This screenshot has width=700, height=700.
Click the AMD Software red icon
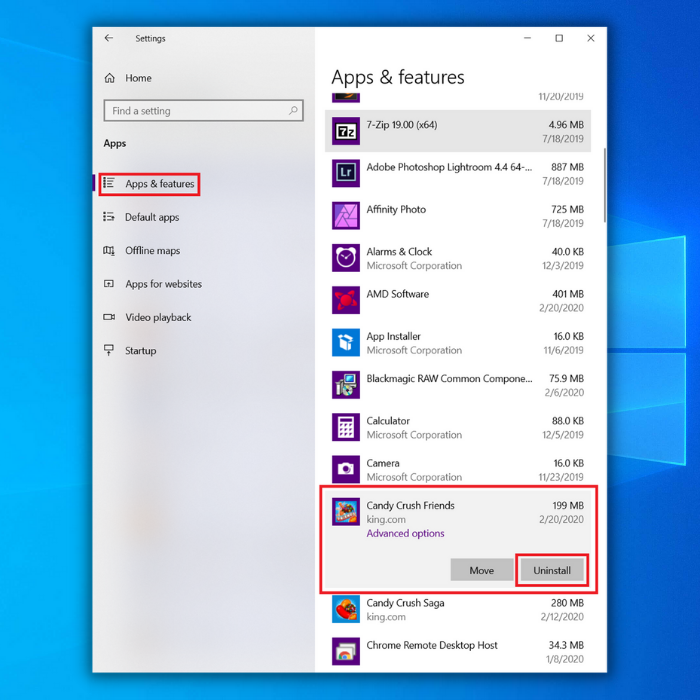(x=346, y=300)
